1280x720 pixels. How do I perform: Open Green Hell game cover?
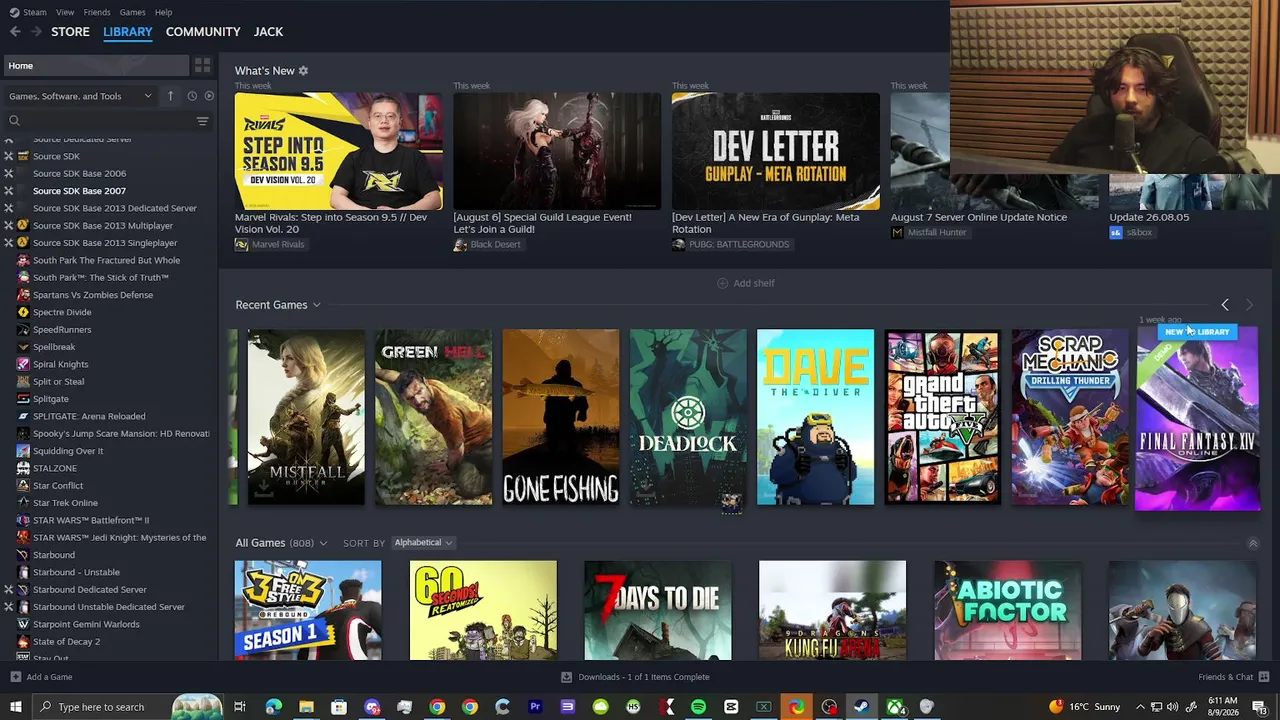[433, 417]
